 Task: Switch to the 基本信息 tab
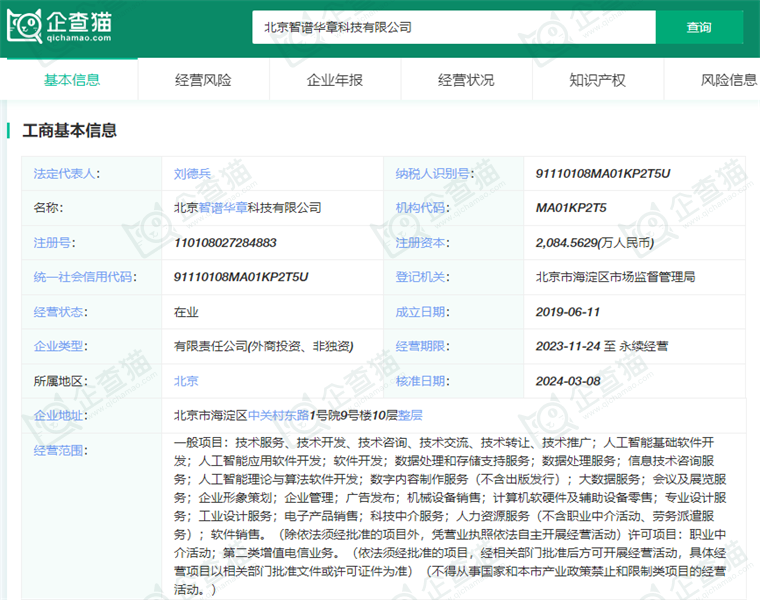point(72,79)
